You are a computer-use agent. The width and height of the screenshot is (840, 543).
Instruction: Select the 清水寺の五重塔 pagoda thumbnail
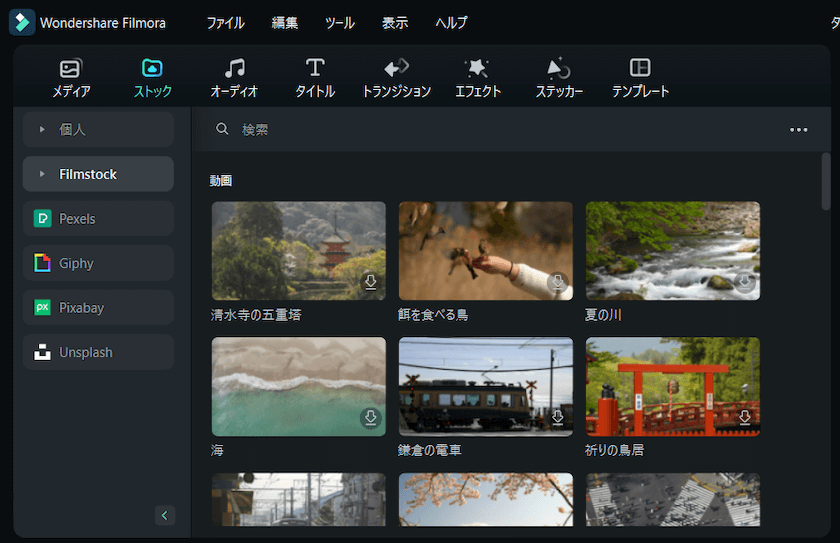298,251
